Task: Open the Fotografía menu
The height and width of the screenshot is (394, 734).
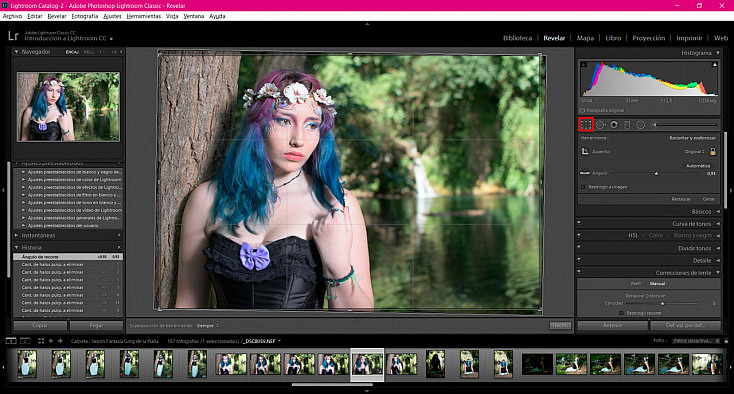Action: click(85, 16)
